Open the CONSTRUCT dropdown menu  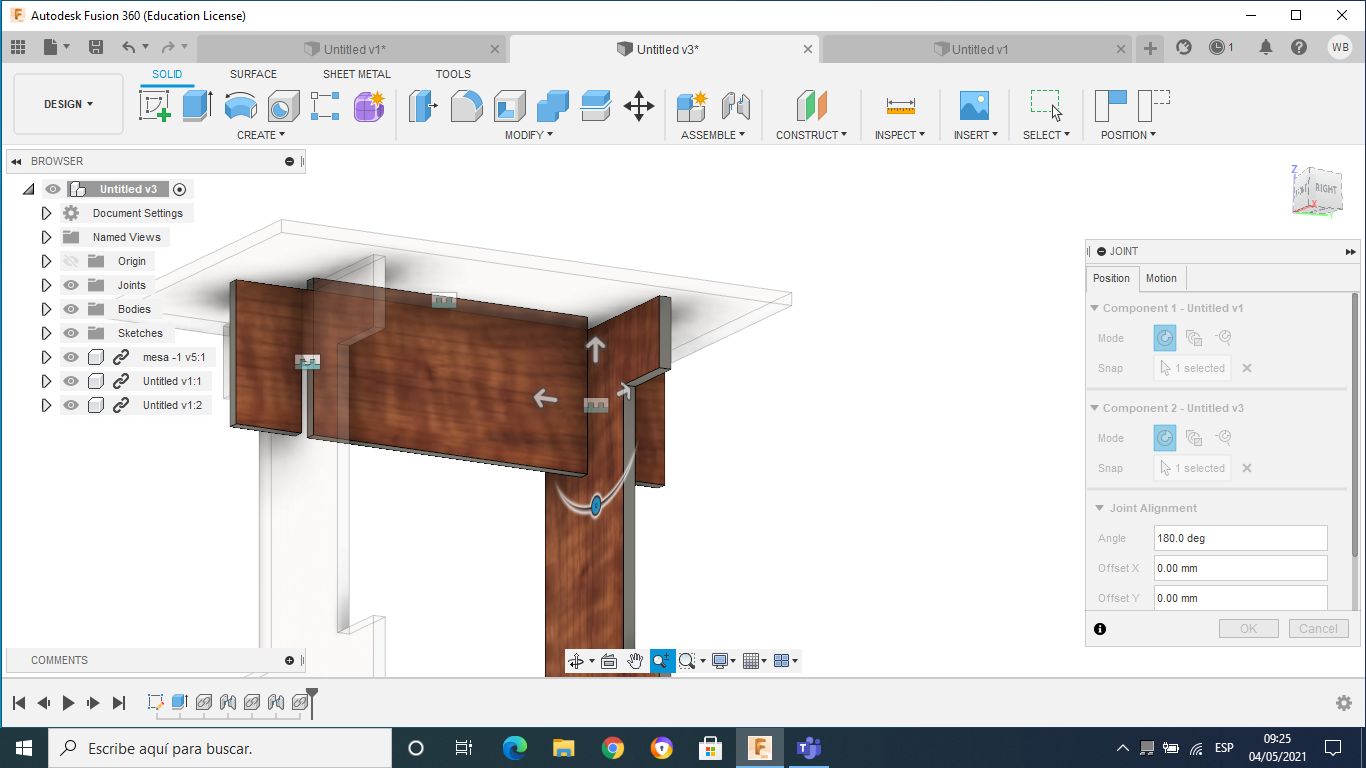point(812,135)
